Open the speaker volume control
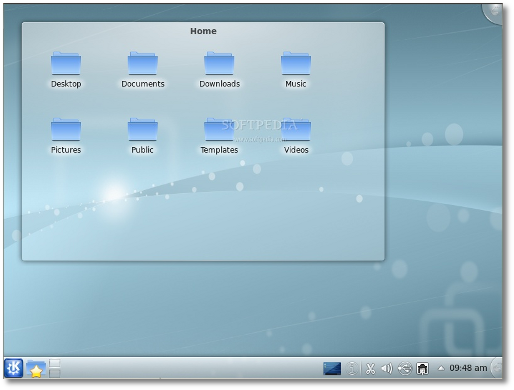This screenshot has height=390, width=514. [387, 369]
